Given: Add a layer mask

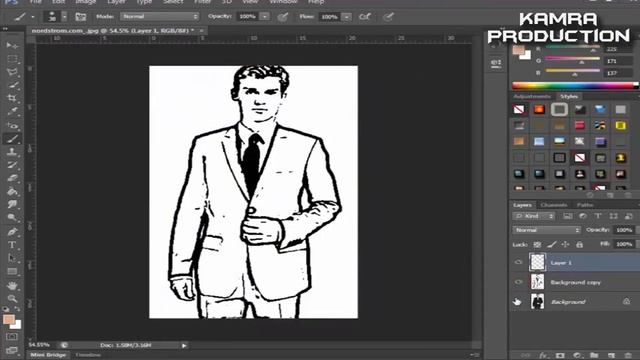Looking at the screenshot, I should [x=560, y=356].
